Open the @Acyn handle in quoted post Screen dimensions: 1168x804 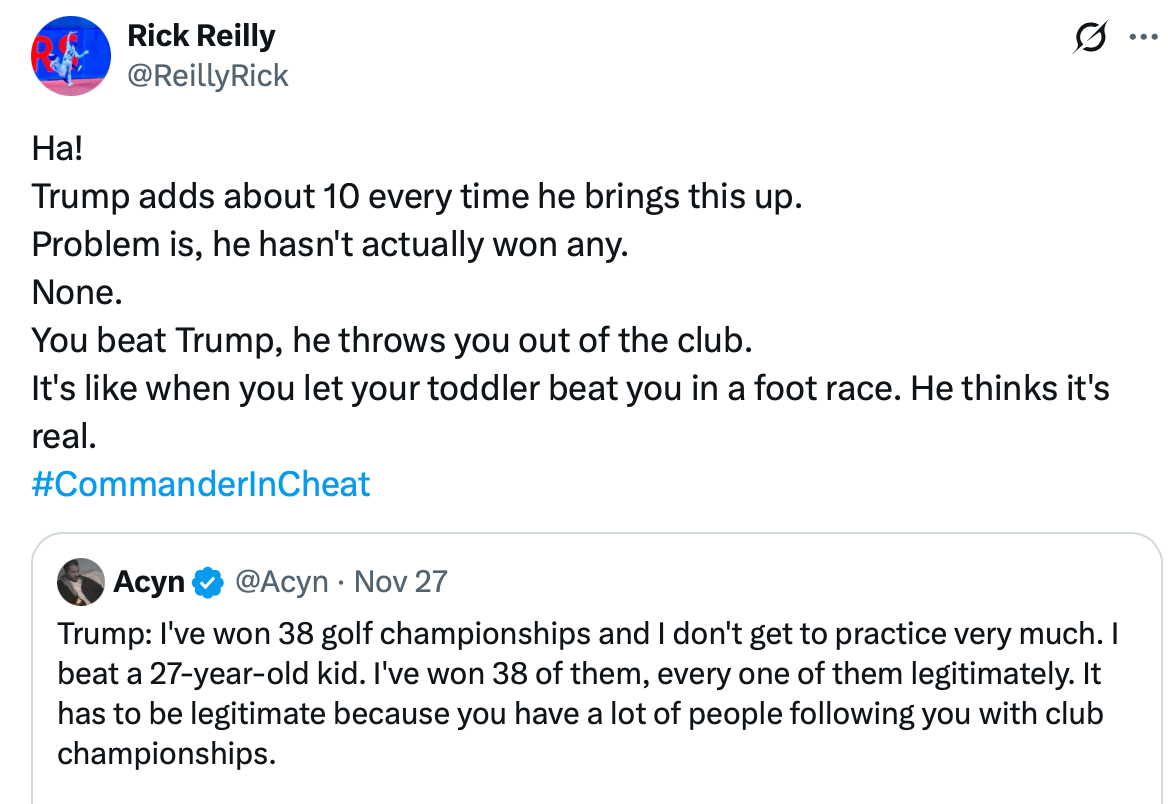281,582
